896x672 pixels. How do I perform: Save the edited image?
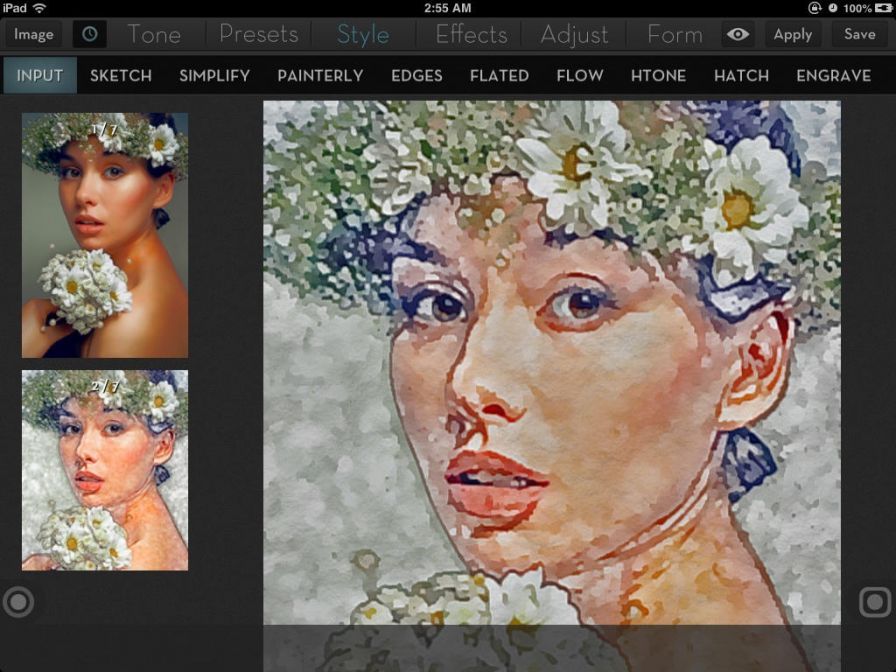[x=860, y=34]
